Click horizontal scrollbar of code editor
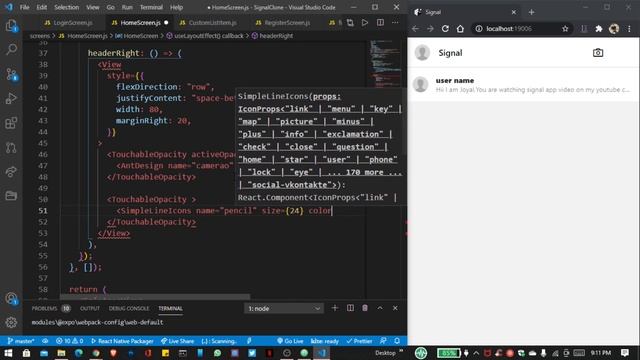The image size is (640, 360). [x=155, y=297]
